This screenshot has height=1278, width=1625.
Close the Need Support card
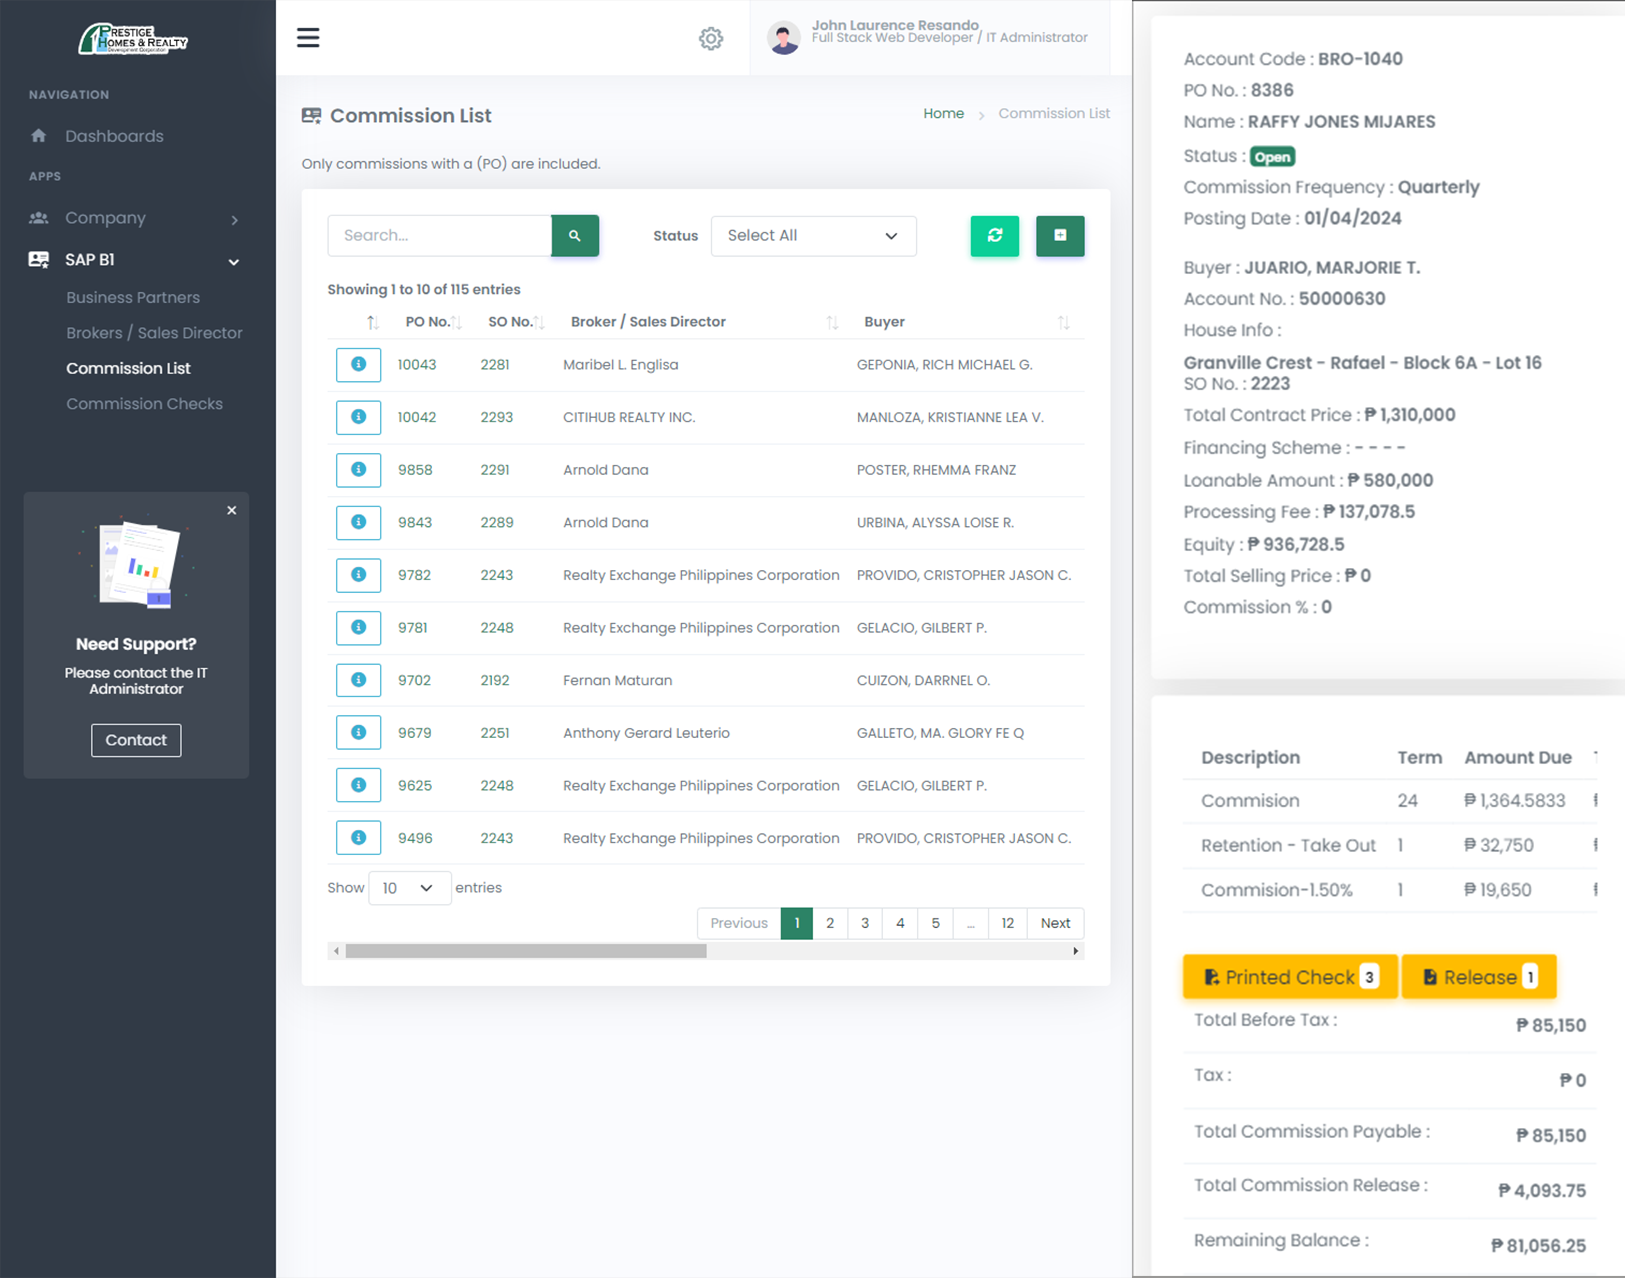tap(232, 510)
